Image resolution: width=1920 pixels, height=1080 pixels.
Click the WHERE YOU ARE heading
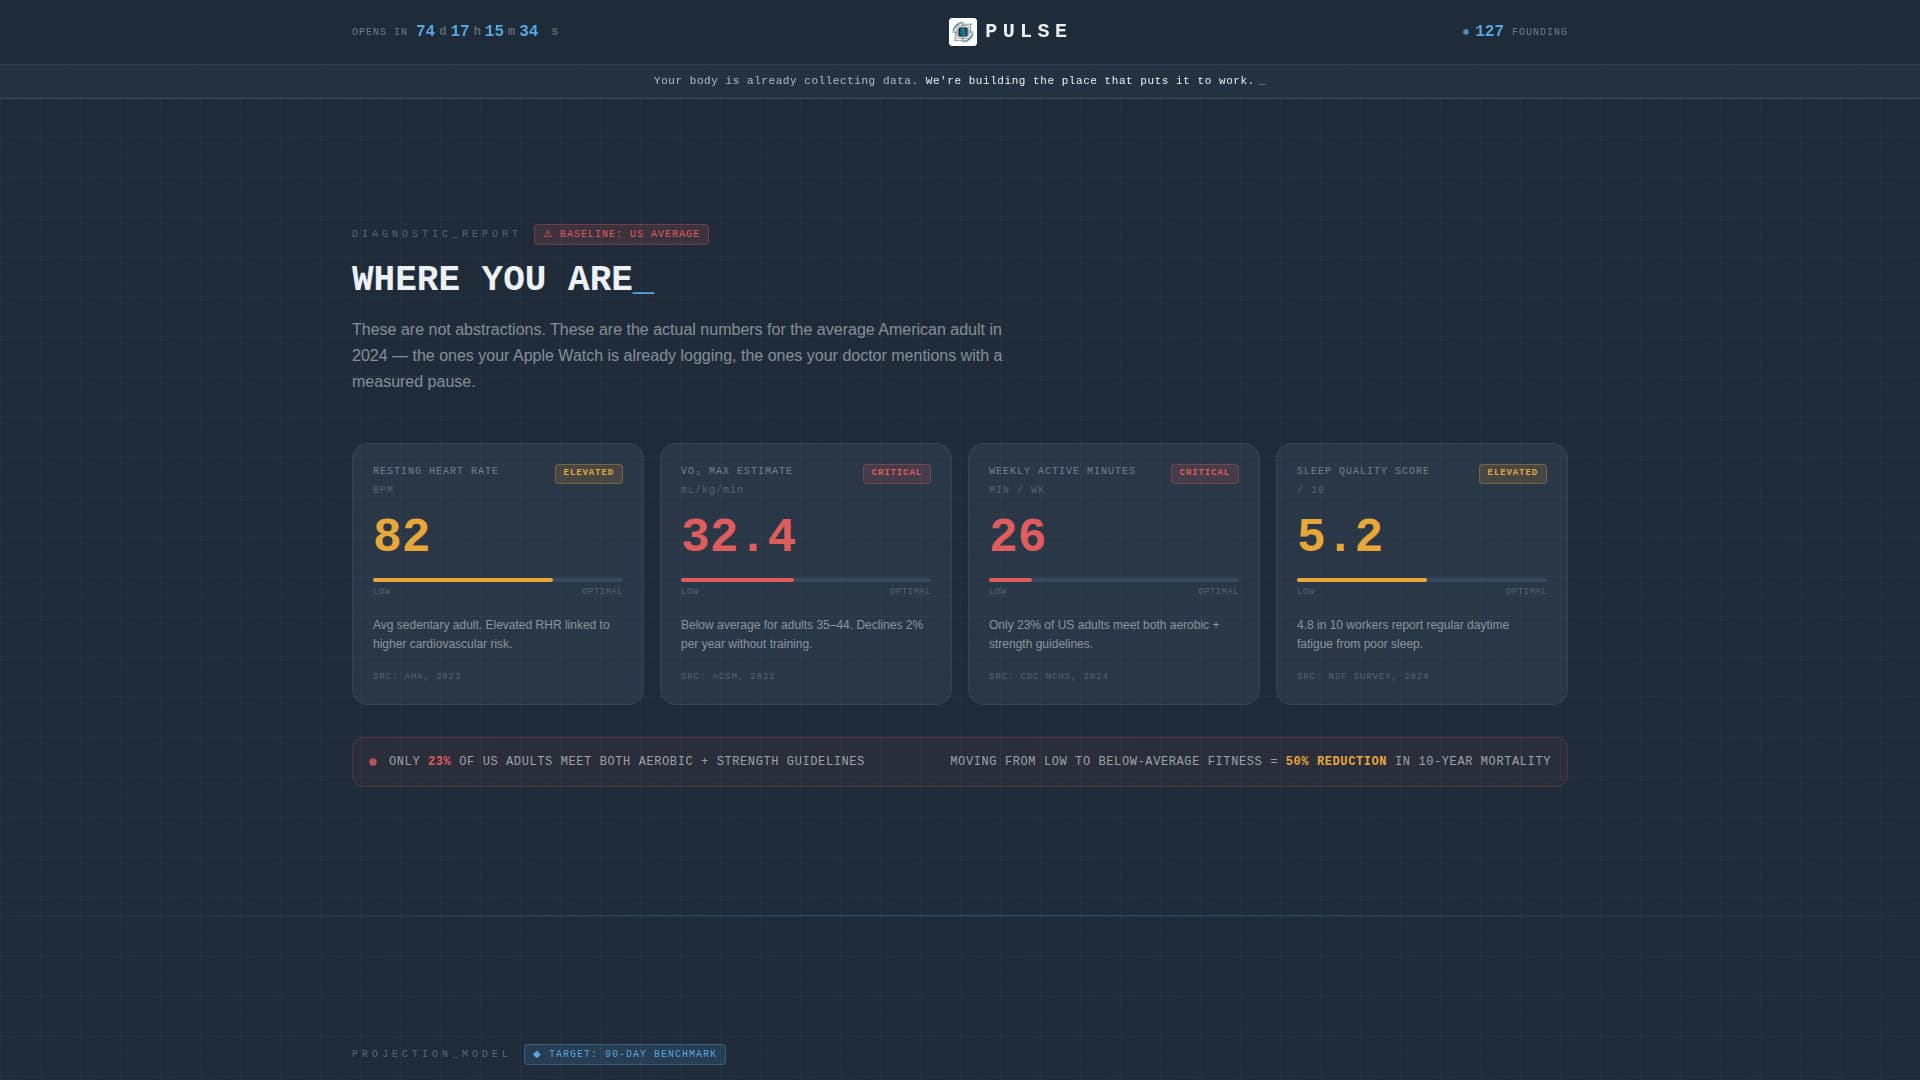click(503, 278)
